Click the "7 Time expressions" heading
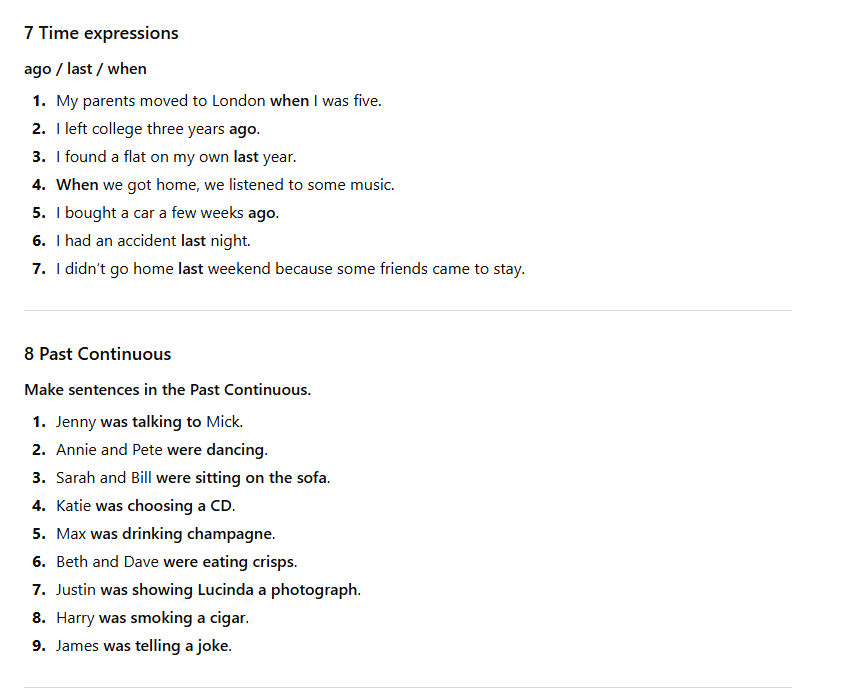 [x=101, y=33]
